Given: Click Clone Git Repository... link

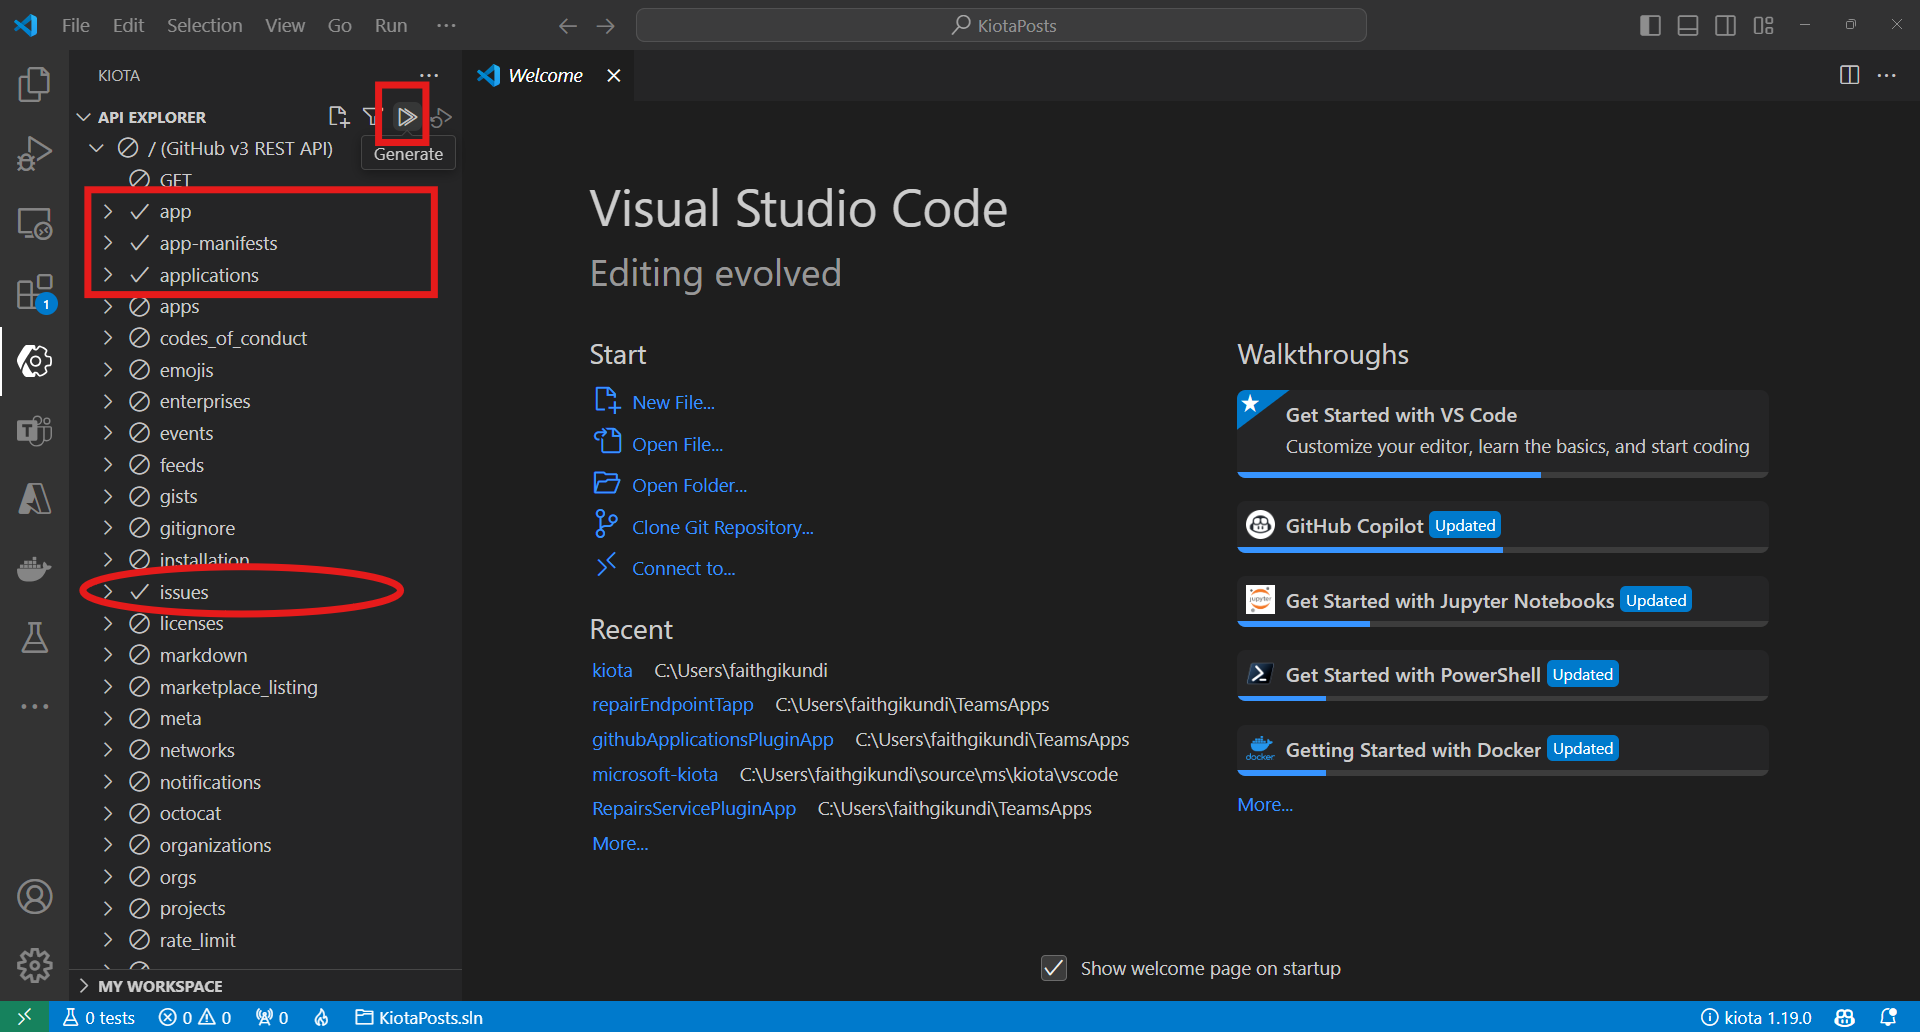Looking at the screenshot, I should click(x=722, y=527).
